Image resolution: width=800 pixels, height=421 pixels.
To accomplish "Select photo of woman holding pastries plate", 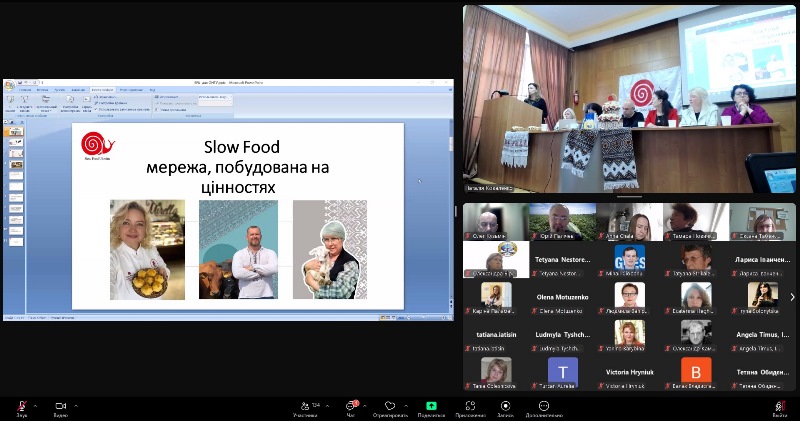I will (147, 250).
